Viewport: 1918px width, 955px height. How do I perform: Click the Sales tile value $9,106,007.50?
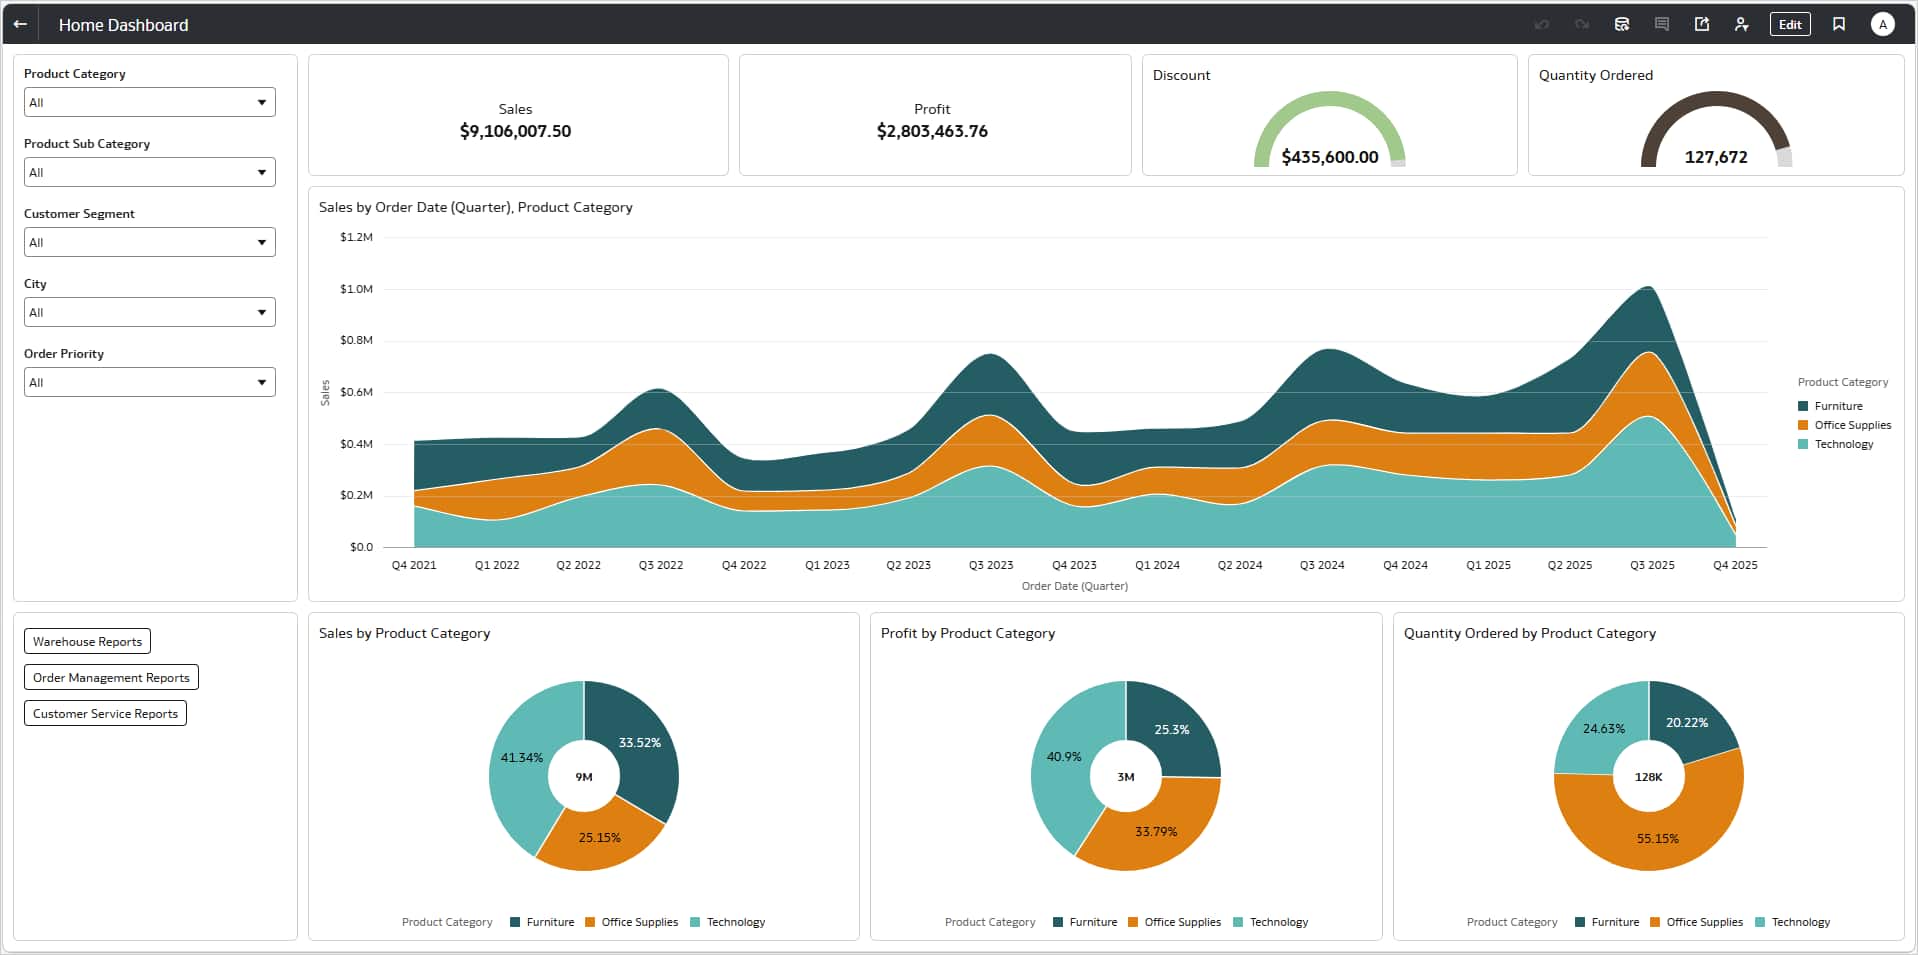515,131
